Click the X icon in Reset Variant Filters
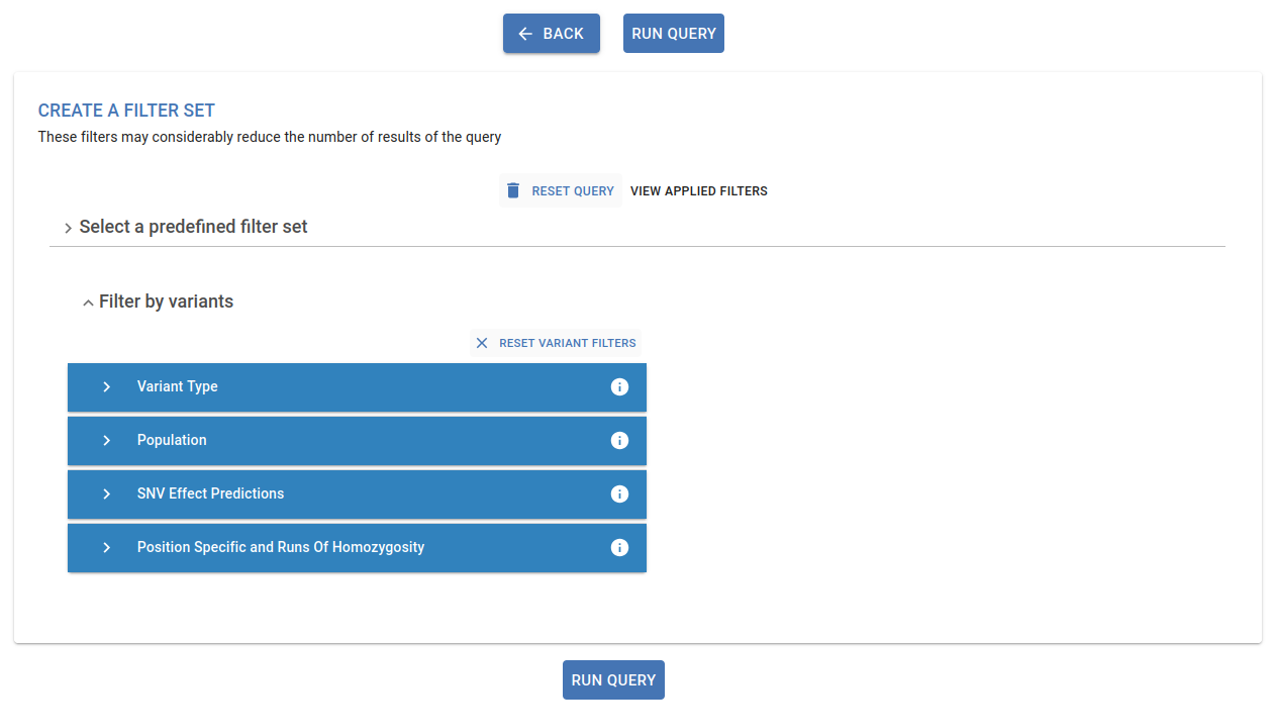This screenshot has width=1275, height=708. 482,343
